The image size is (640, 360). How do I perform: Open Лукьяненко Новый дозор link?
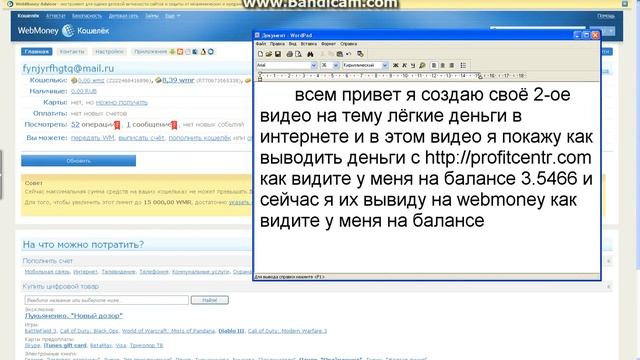73,316
